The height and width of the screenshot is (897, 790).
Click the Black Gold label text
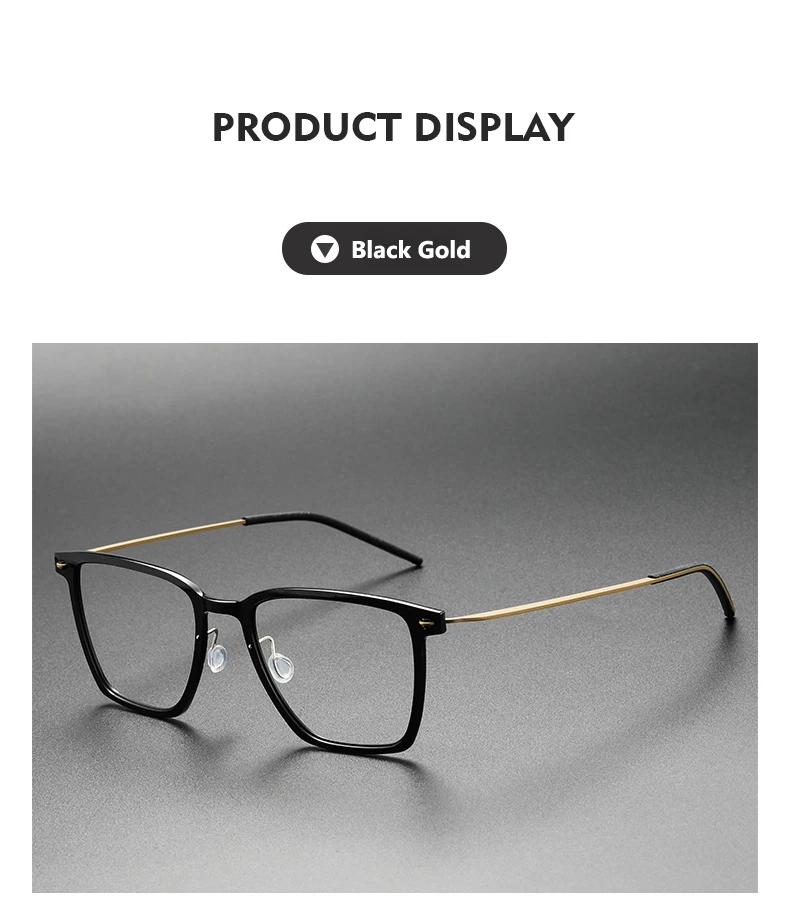(x=411, y=250)
